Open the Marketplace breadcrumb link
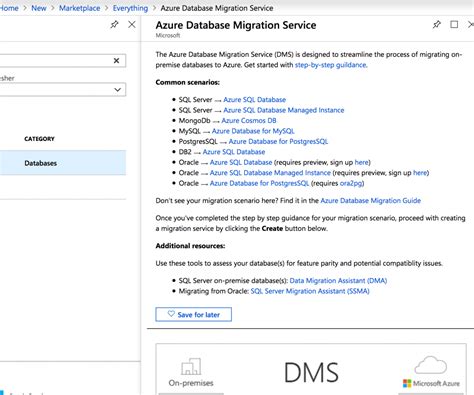The width and height of the screenshot is (474, 395). [x=79, y=8]
